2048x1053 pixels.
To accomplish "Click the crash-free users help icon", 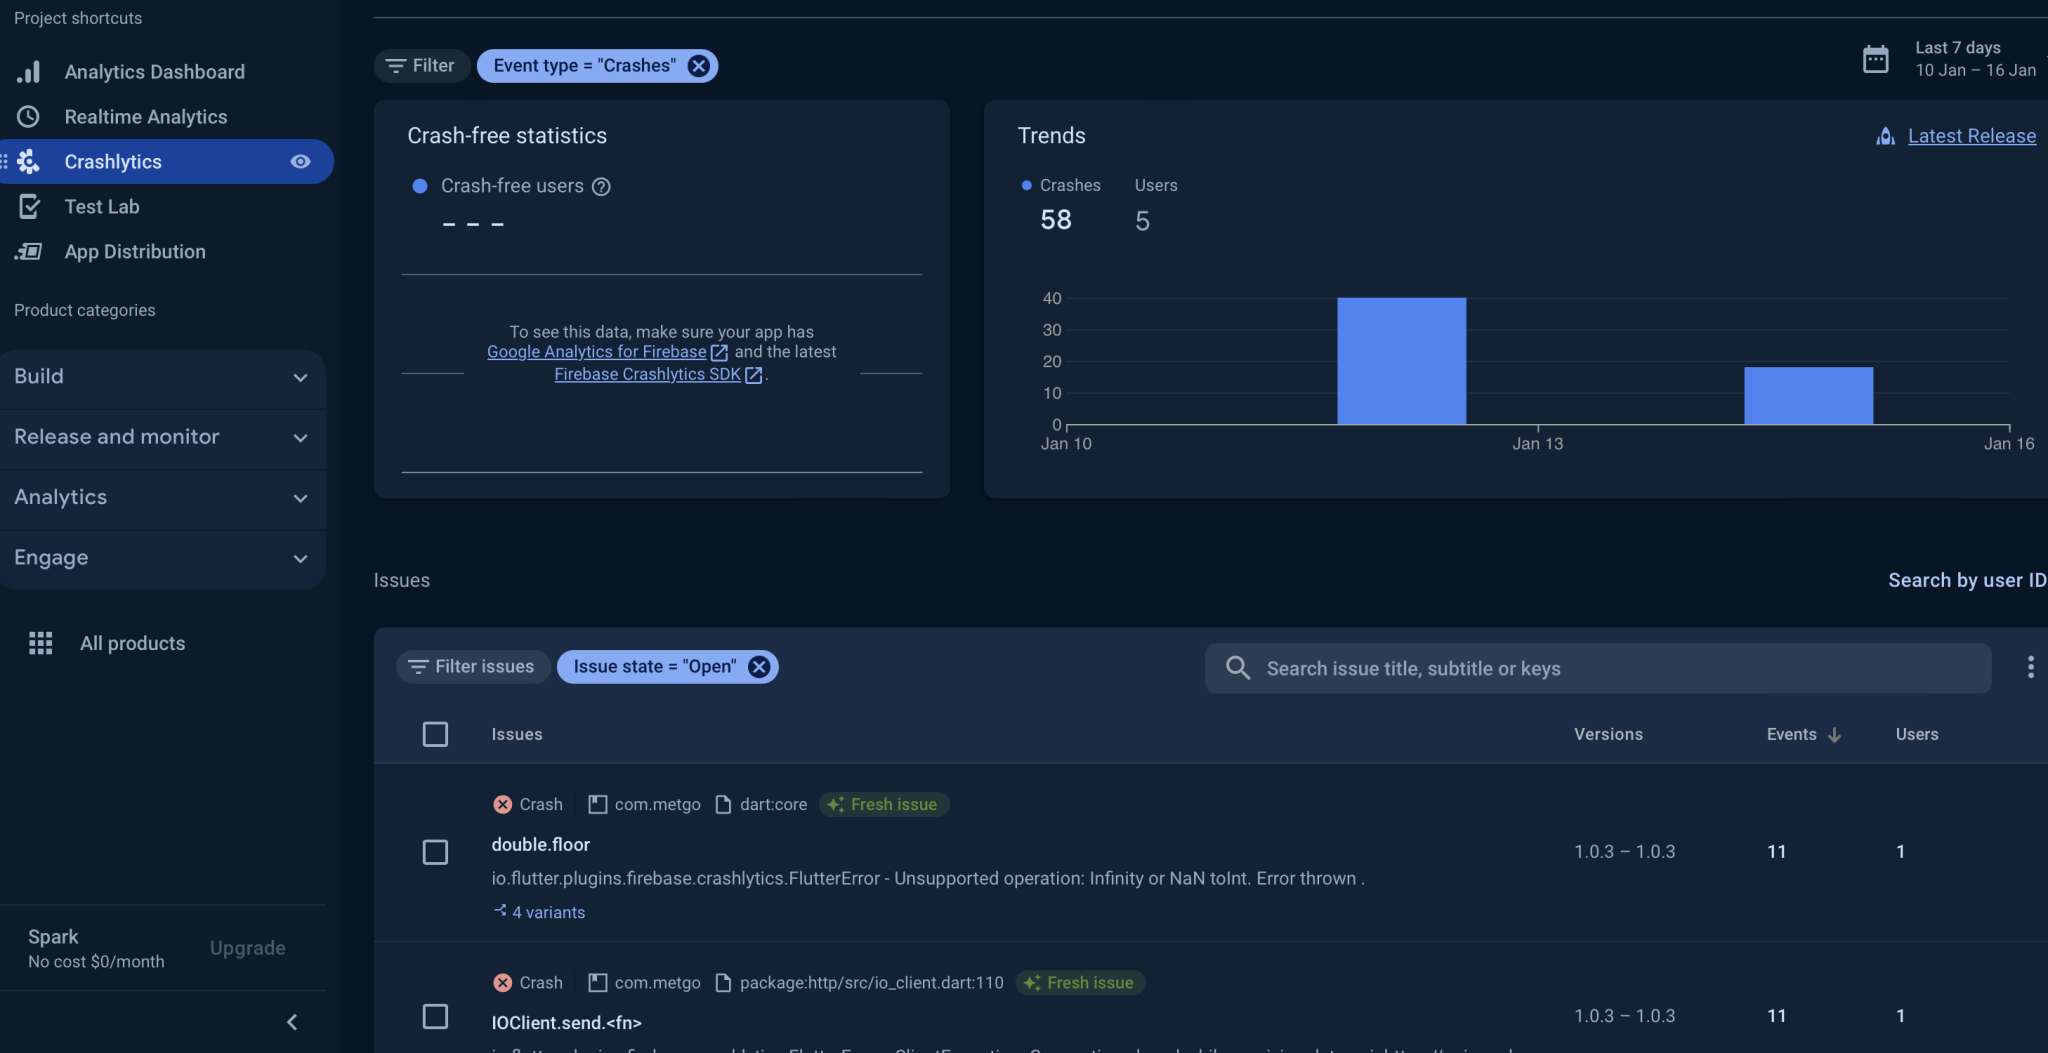I will (x=601, y=187).
